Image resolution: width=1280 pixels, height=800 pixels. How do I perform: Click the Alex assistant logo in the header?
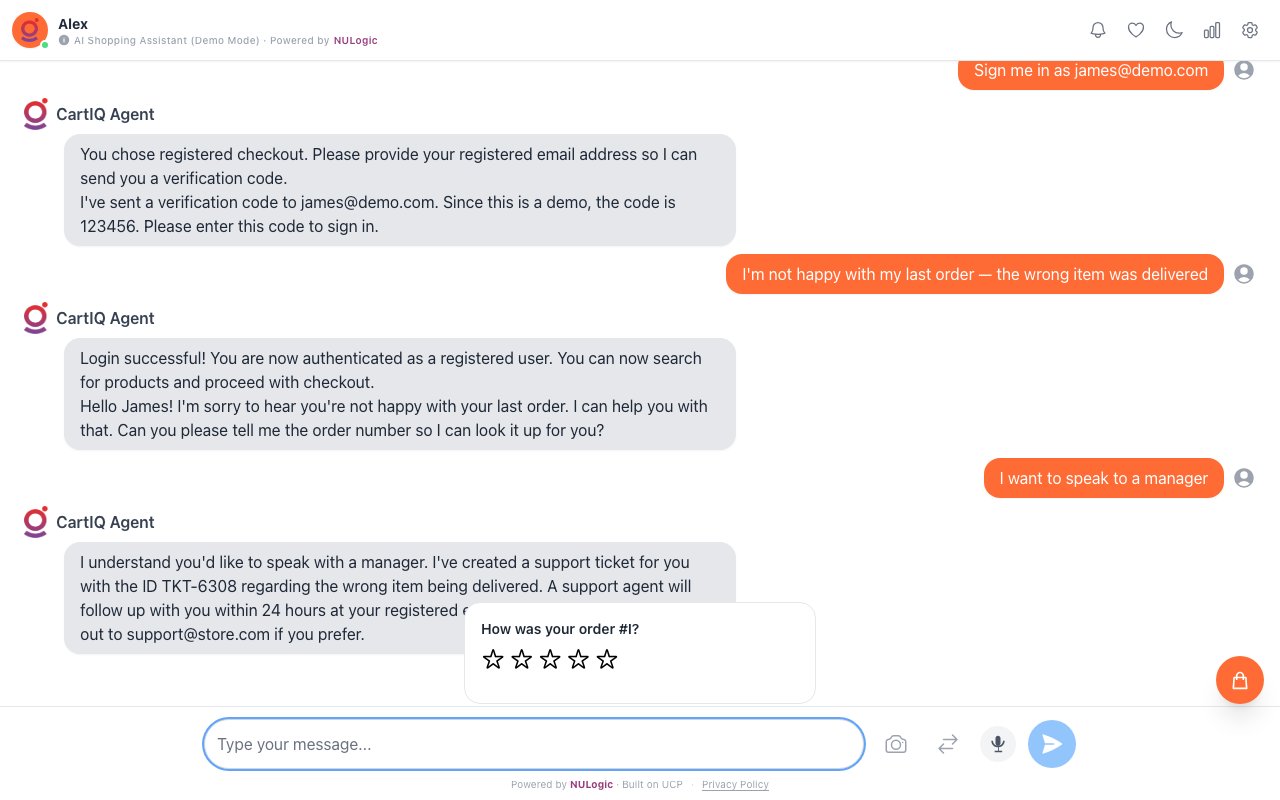point(29,30)
